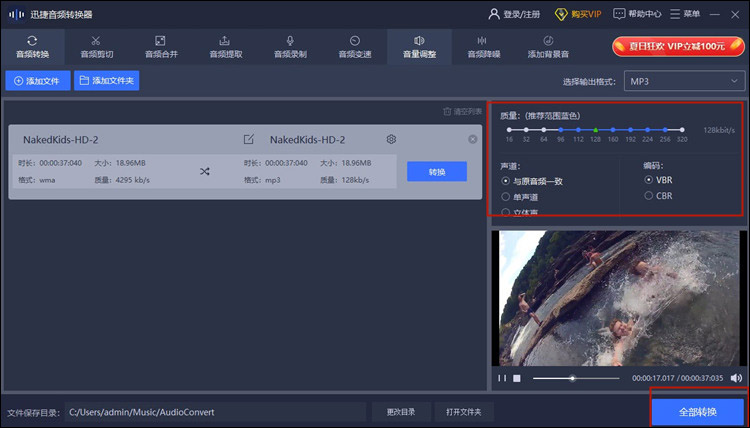This screenshot has height=428, width=750.
Task: Open the 帮助中心 help center
Action: [637, 14]
